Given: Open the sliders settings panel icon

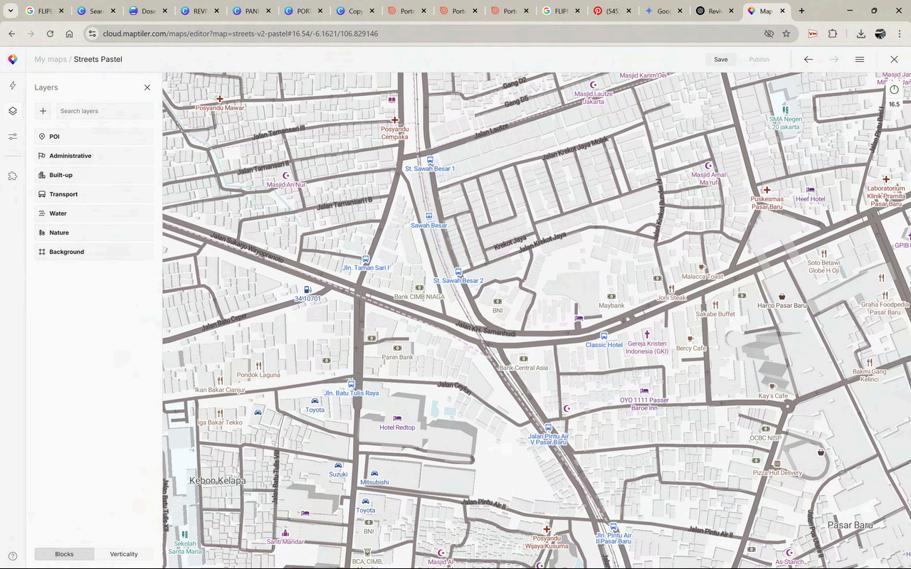Looking at the screenshot, I should pos(13,137).
